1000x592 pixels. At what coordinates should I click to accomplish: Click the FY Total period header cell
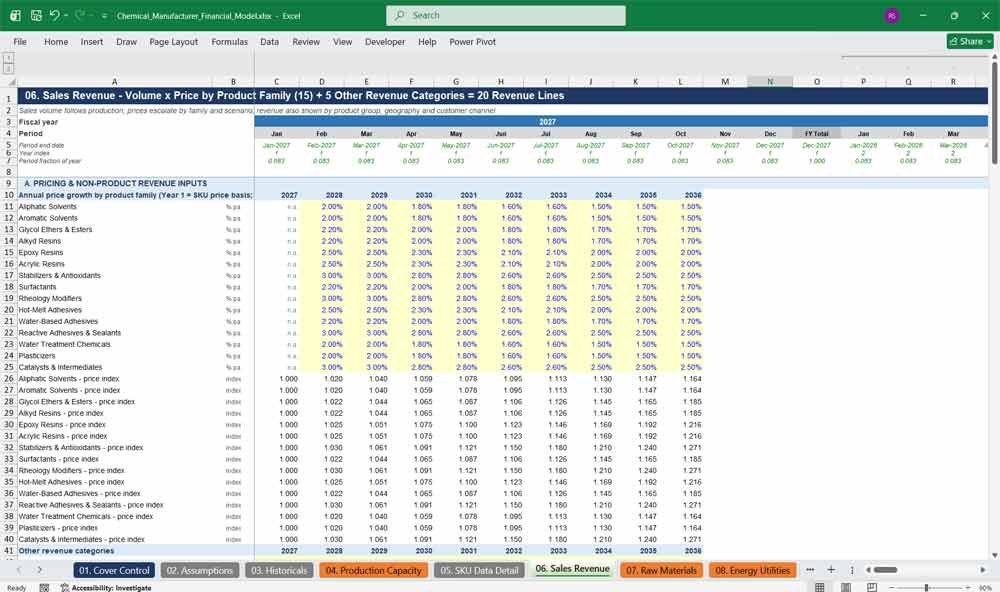[816, 133]
